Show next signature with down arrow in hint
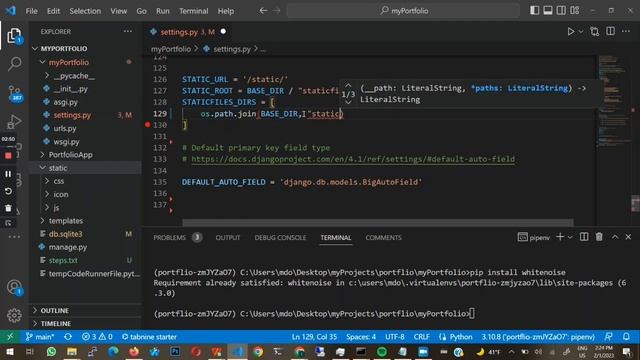The width and height of the screenshot is (640, 360). tap(348, 102)
